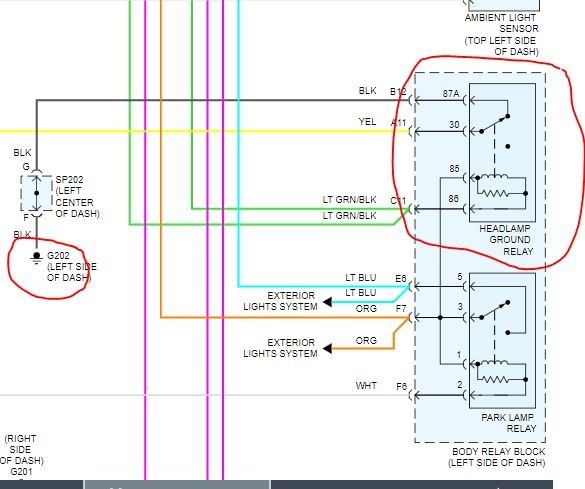Select the SP202 splice label
The width and height of the screenshot is (585, 489).
69,180
